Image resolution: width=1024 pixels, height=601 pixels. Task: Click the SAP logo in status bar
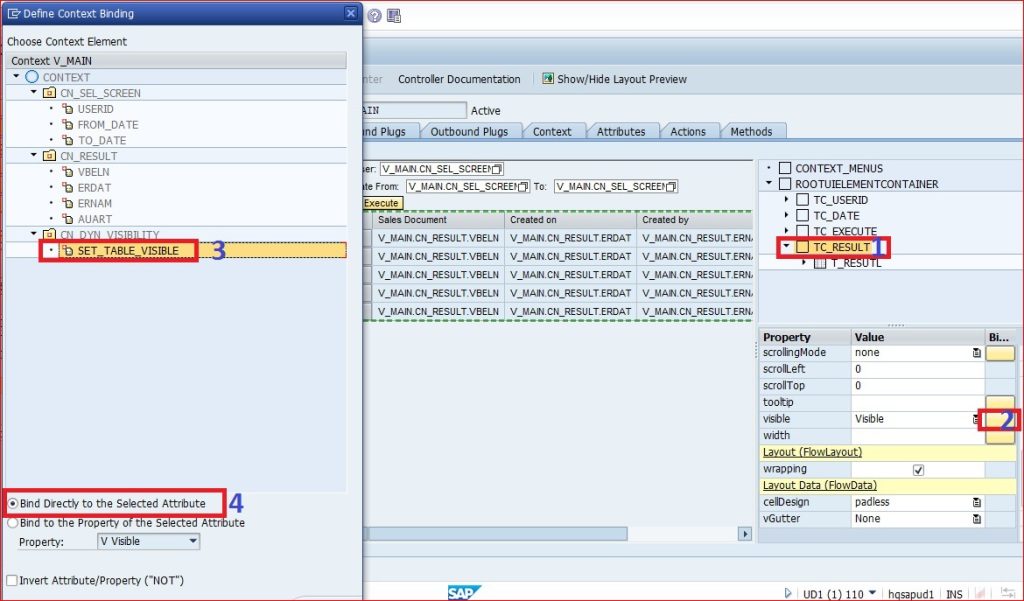pos(464,593)
